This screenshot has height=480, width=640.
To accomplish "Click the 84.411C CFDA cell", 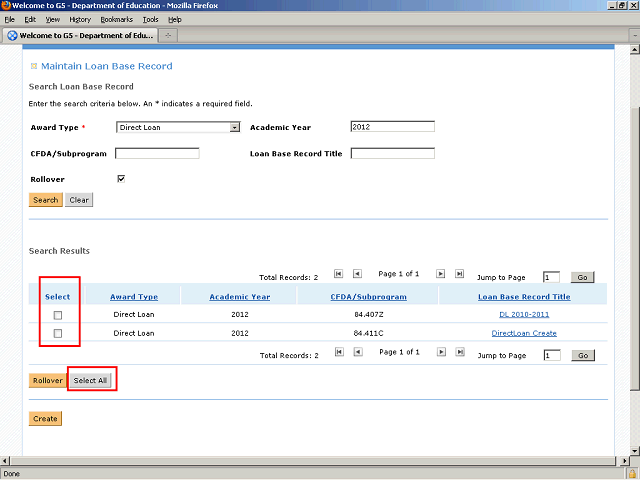I will click(369, 333).
